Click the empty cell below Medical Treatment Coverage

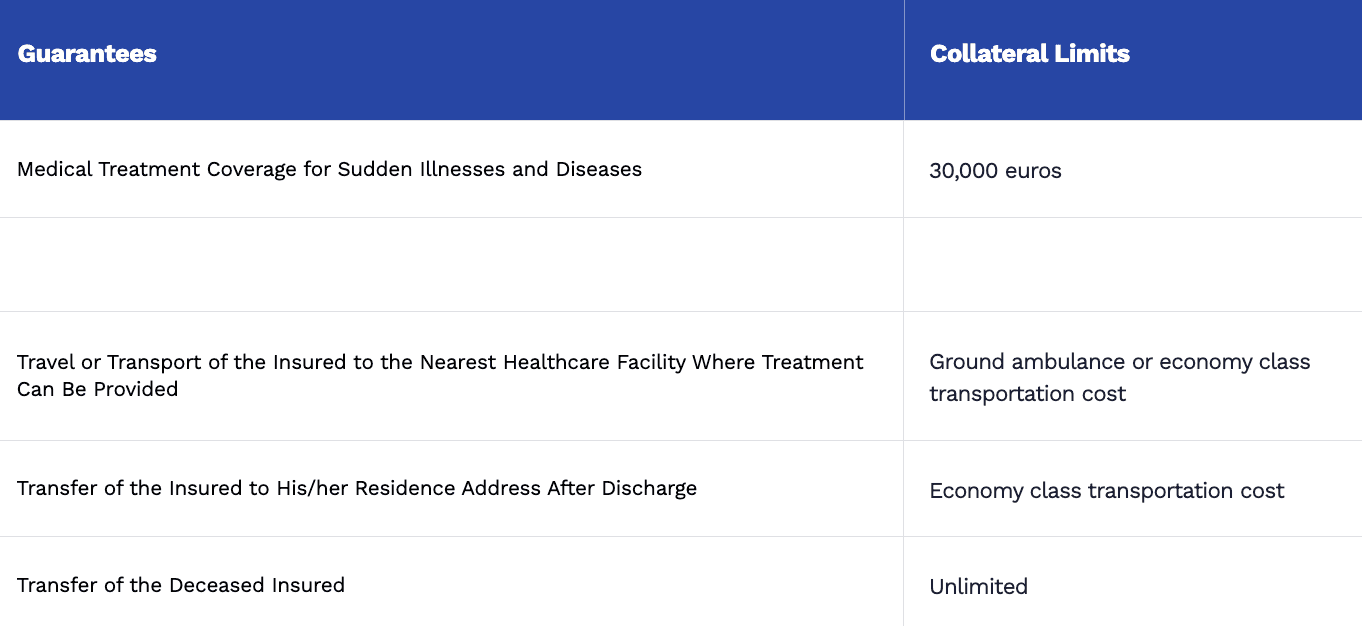(x=451, y=264)
